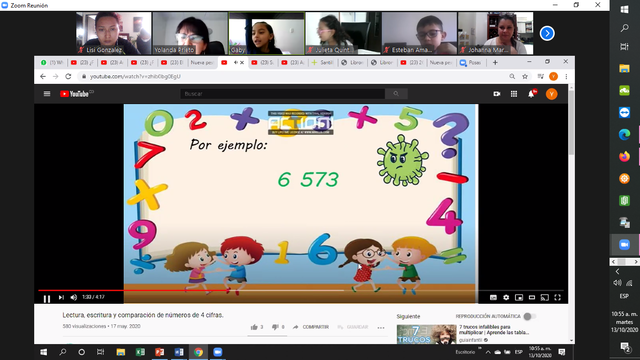Bookmark page with star icon

pos(525,76)
